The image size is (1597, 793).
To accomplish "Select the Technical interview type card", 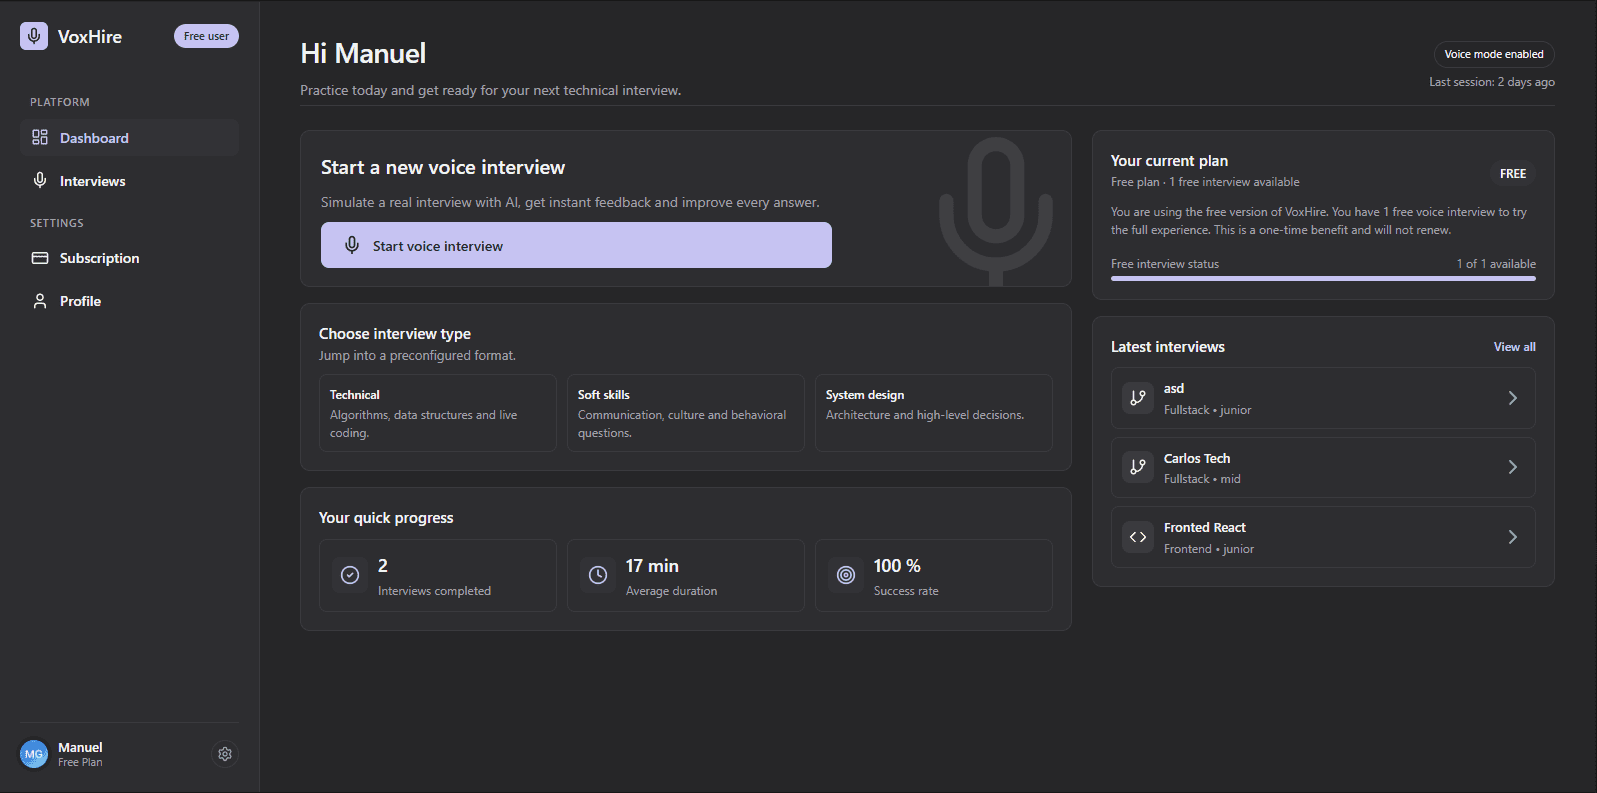I will [x=438, y=413].
